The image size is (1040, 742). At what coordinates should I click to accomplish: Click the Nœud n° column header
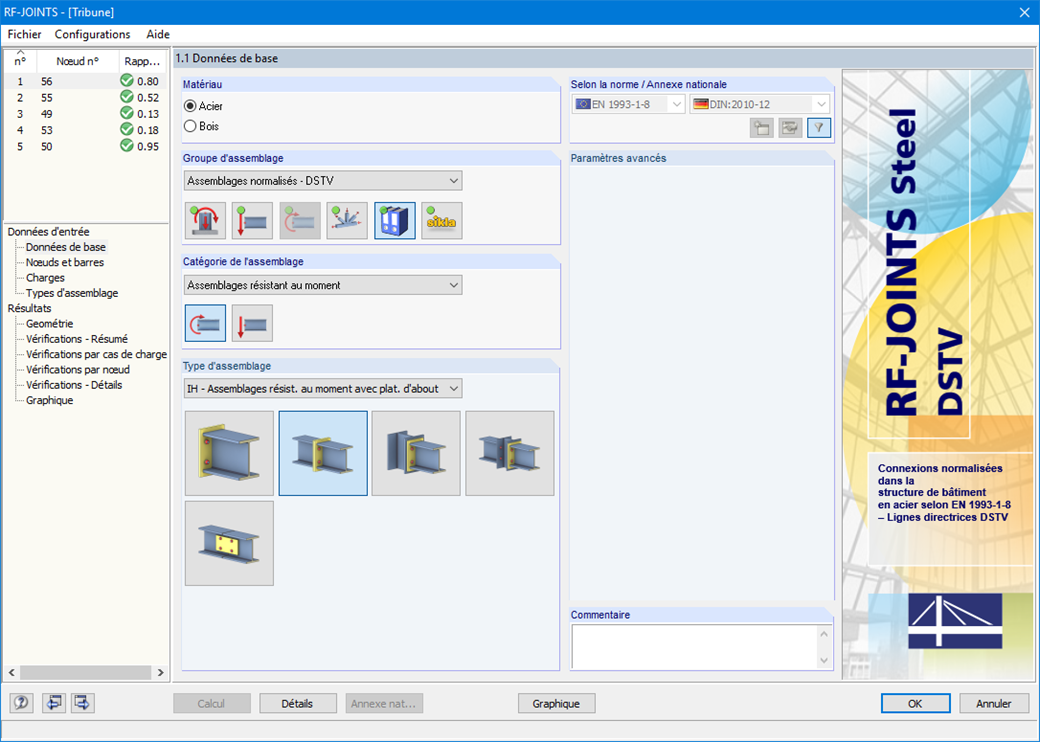click(78, 61)
